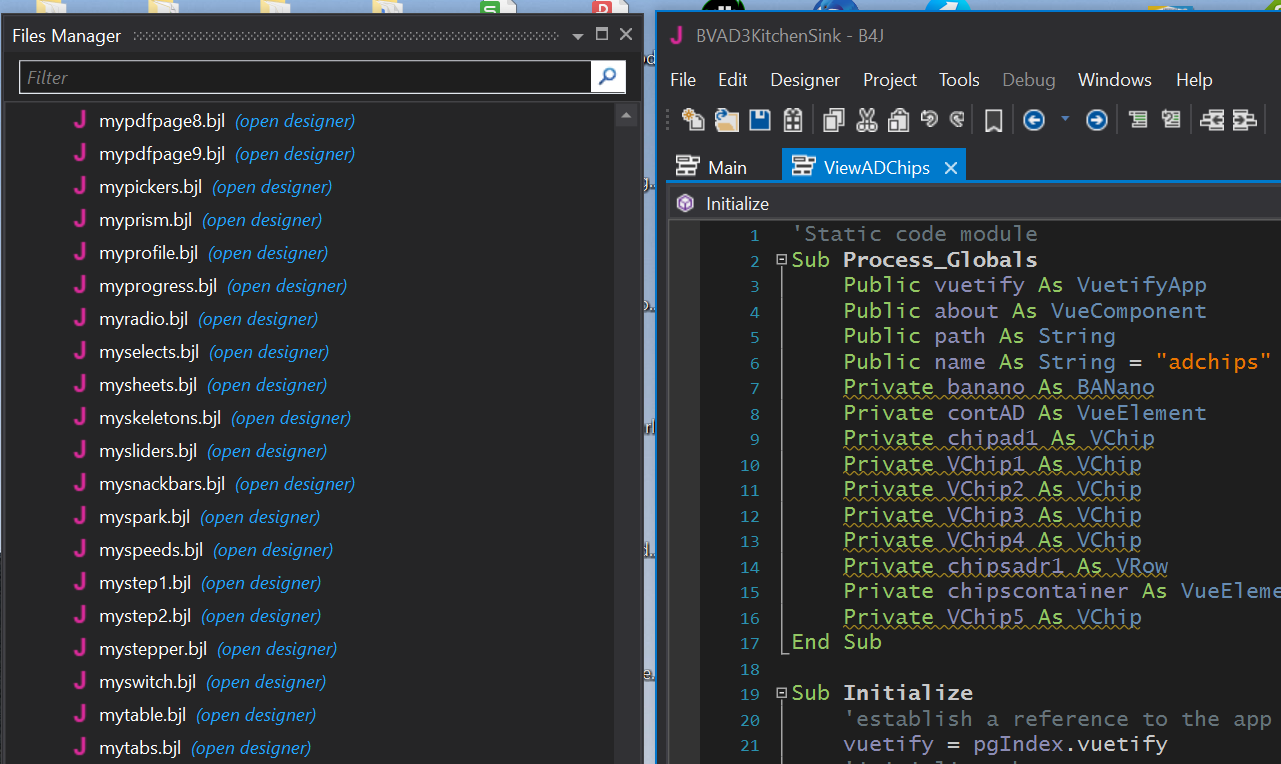Click the Cut scissors icon

pyautogui.click(x=866, y=120)
